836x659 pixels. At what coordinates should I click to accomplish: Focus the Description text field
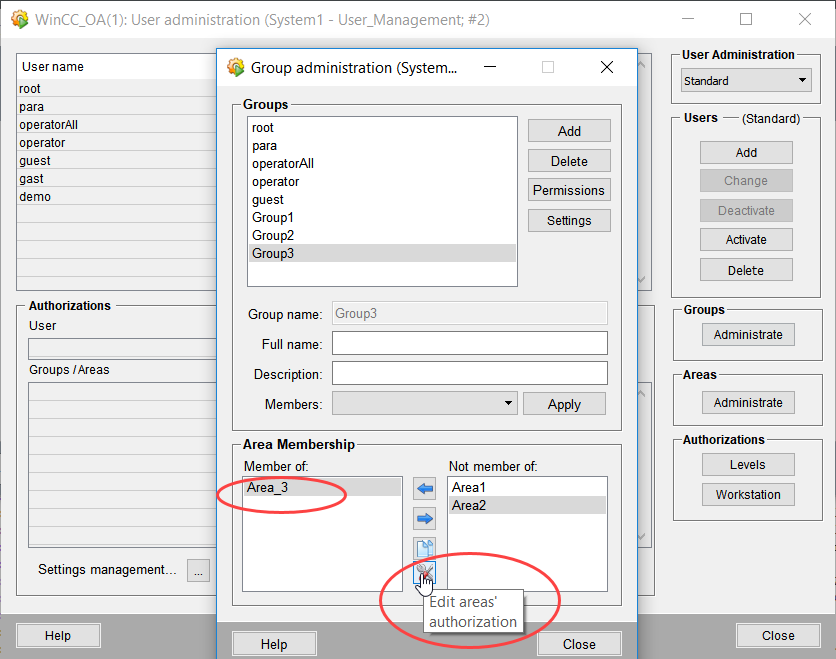click(469, 374)
